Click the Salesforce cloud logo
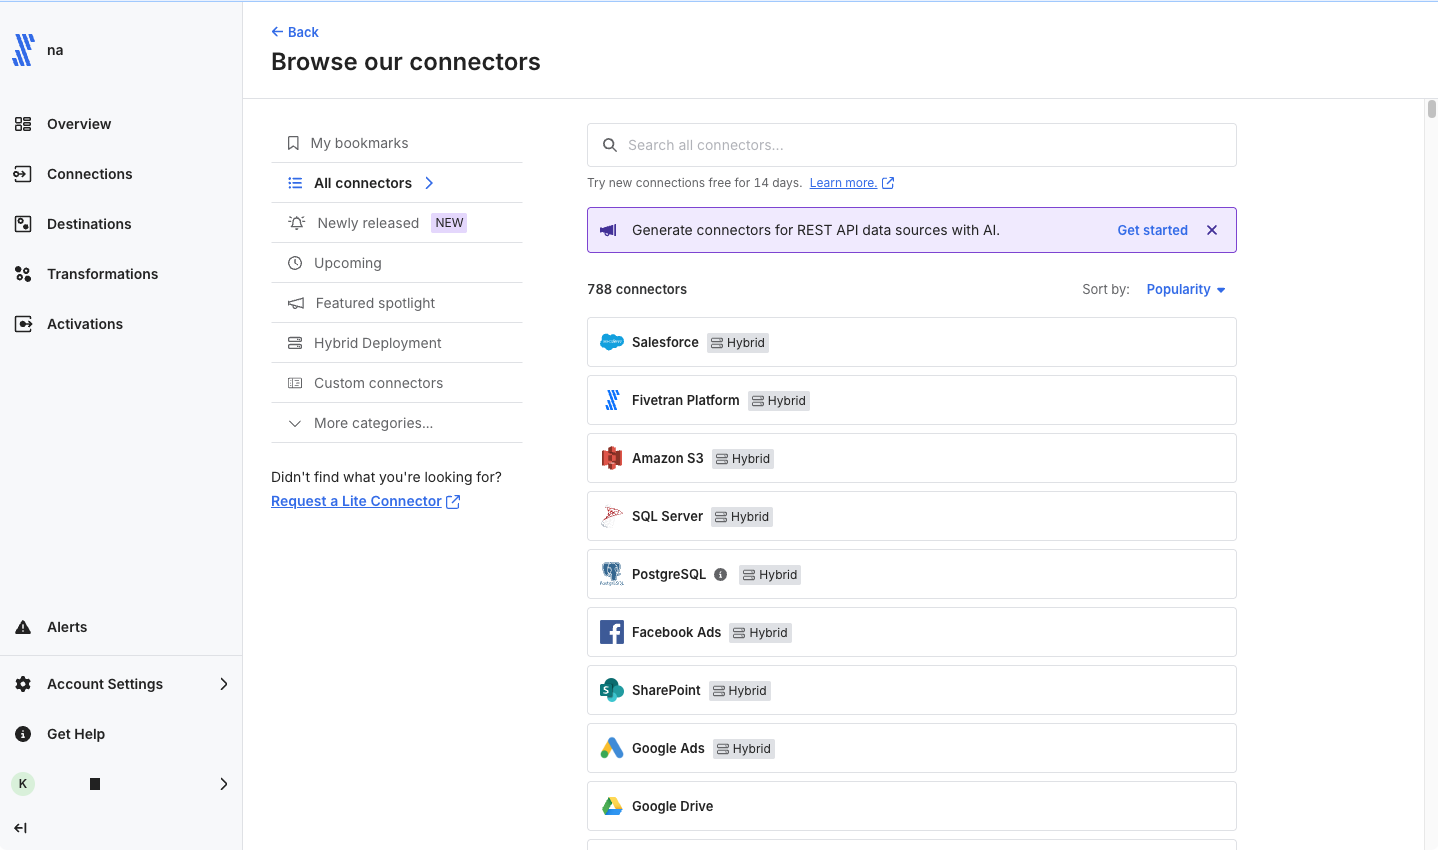The height and width of the screenshot is (850, 1438). [x=612, y=342]
